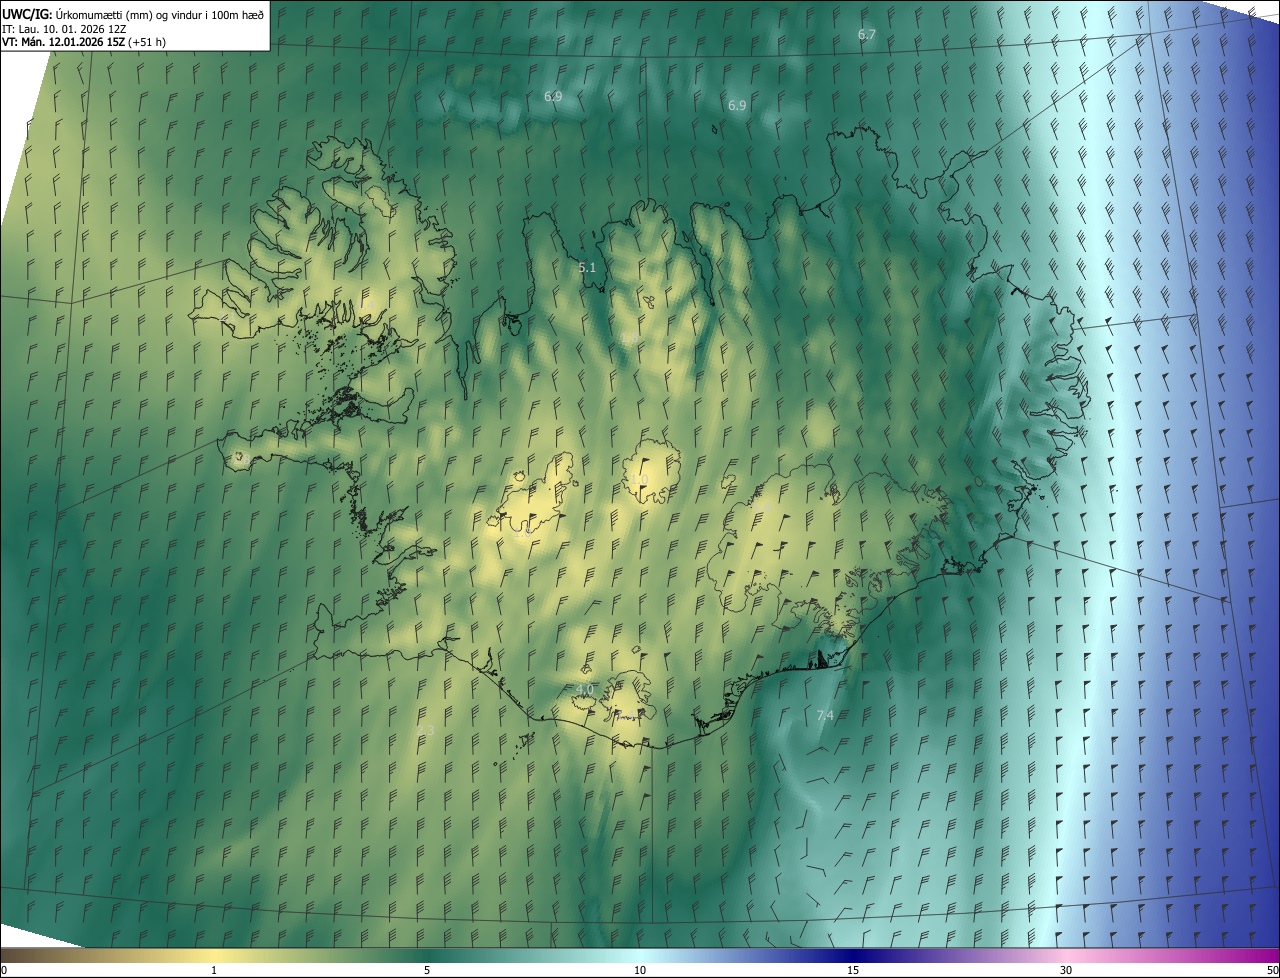Viewport: 1280px width, 978px height.
Task: Click the 5 tick on the color scale
Action: coord(427,971)
